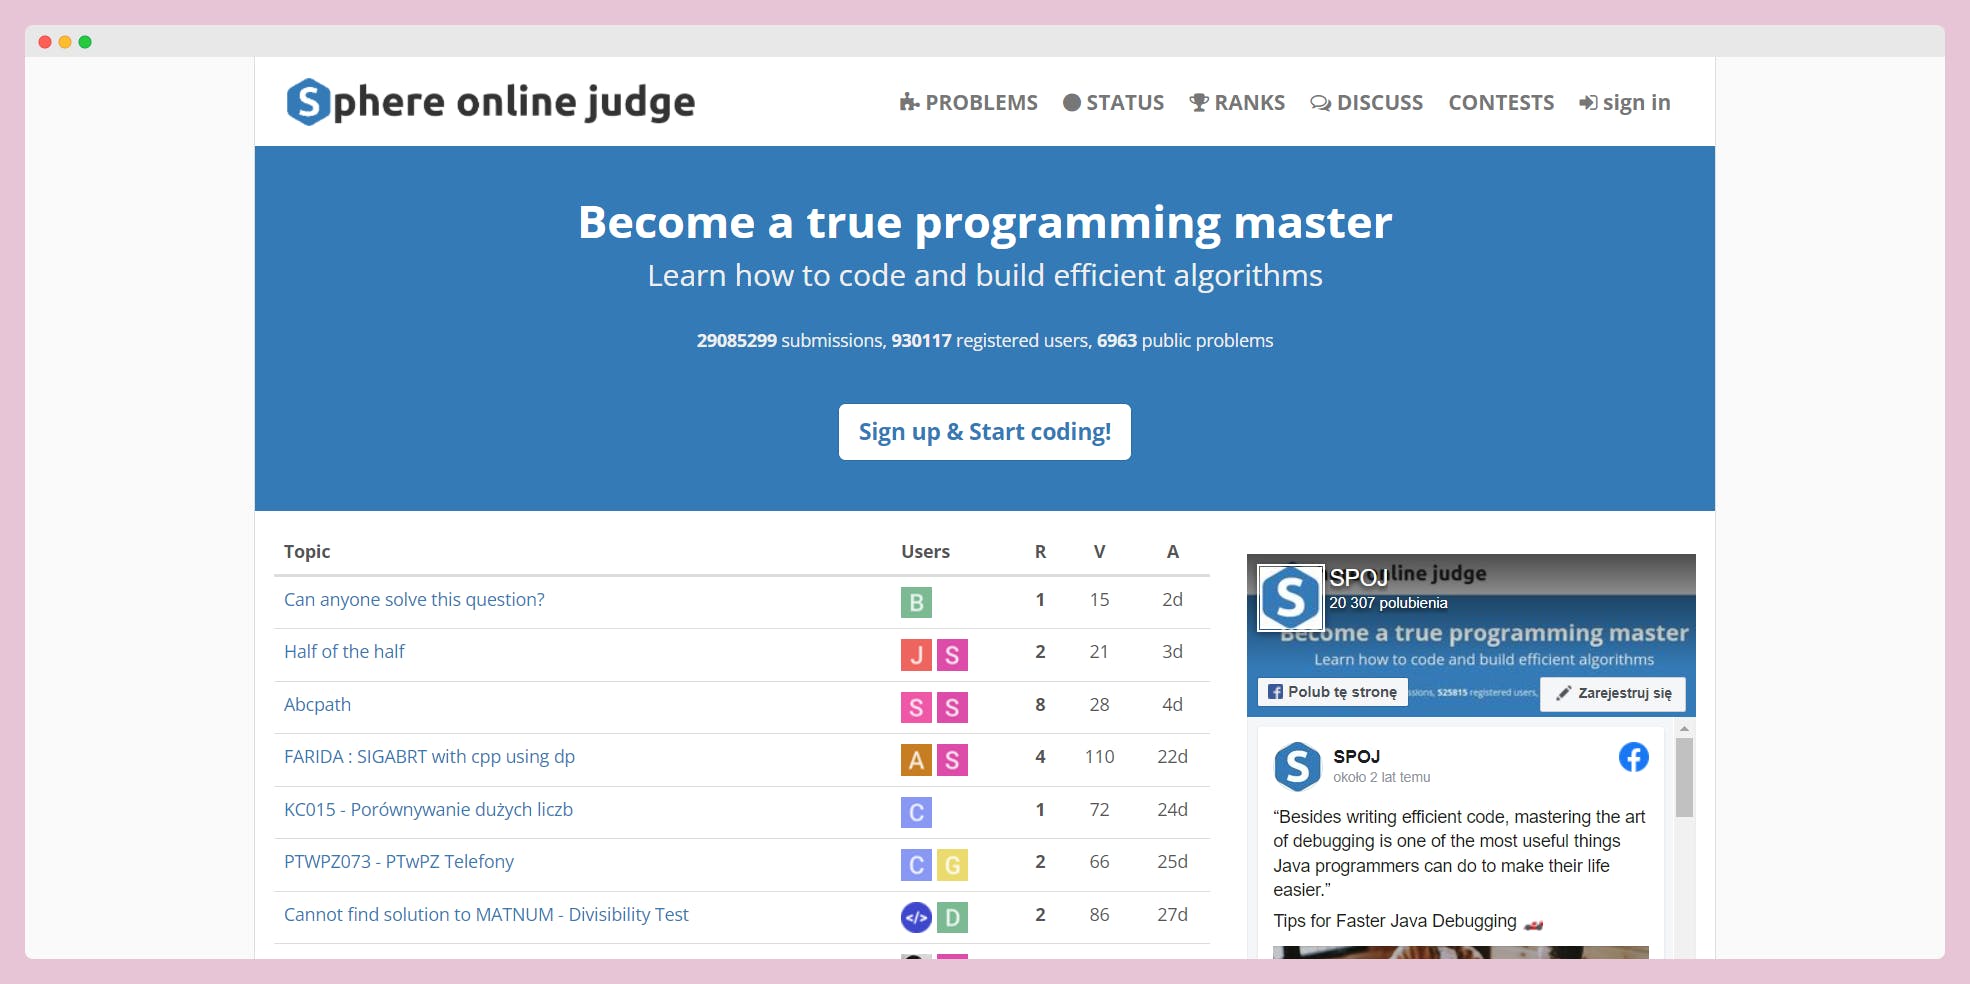The width and height of the screenshot is (1970, 984).
Task: Click the C avatar in KC015 row
Action: point(916,812)
